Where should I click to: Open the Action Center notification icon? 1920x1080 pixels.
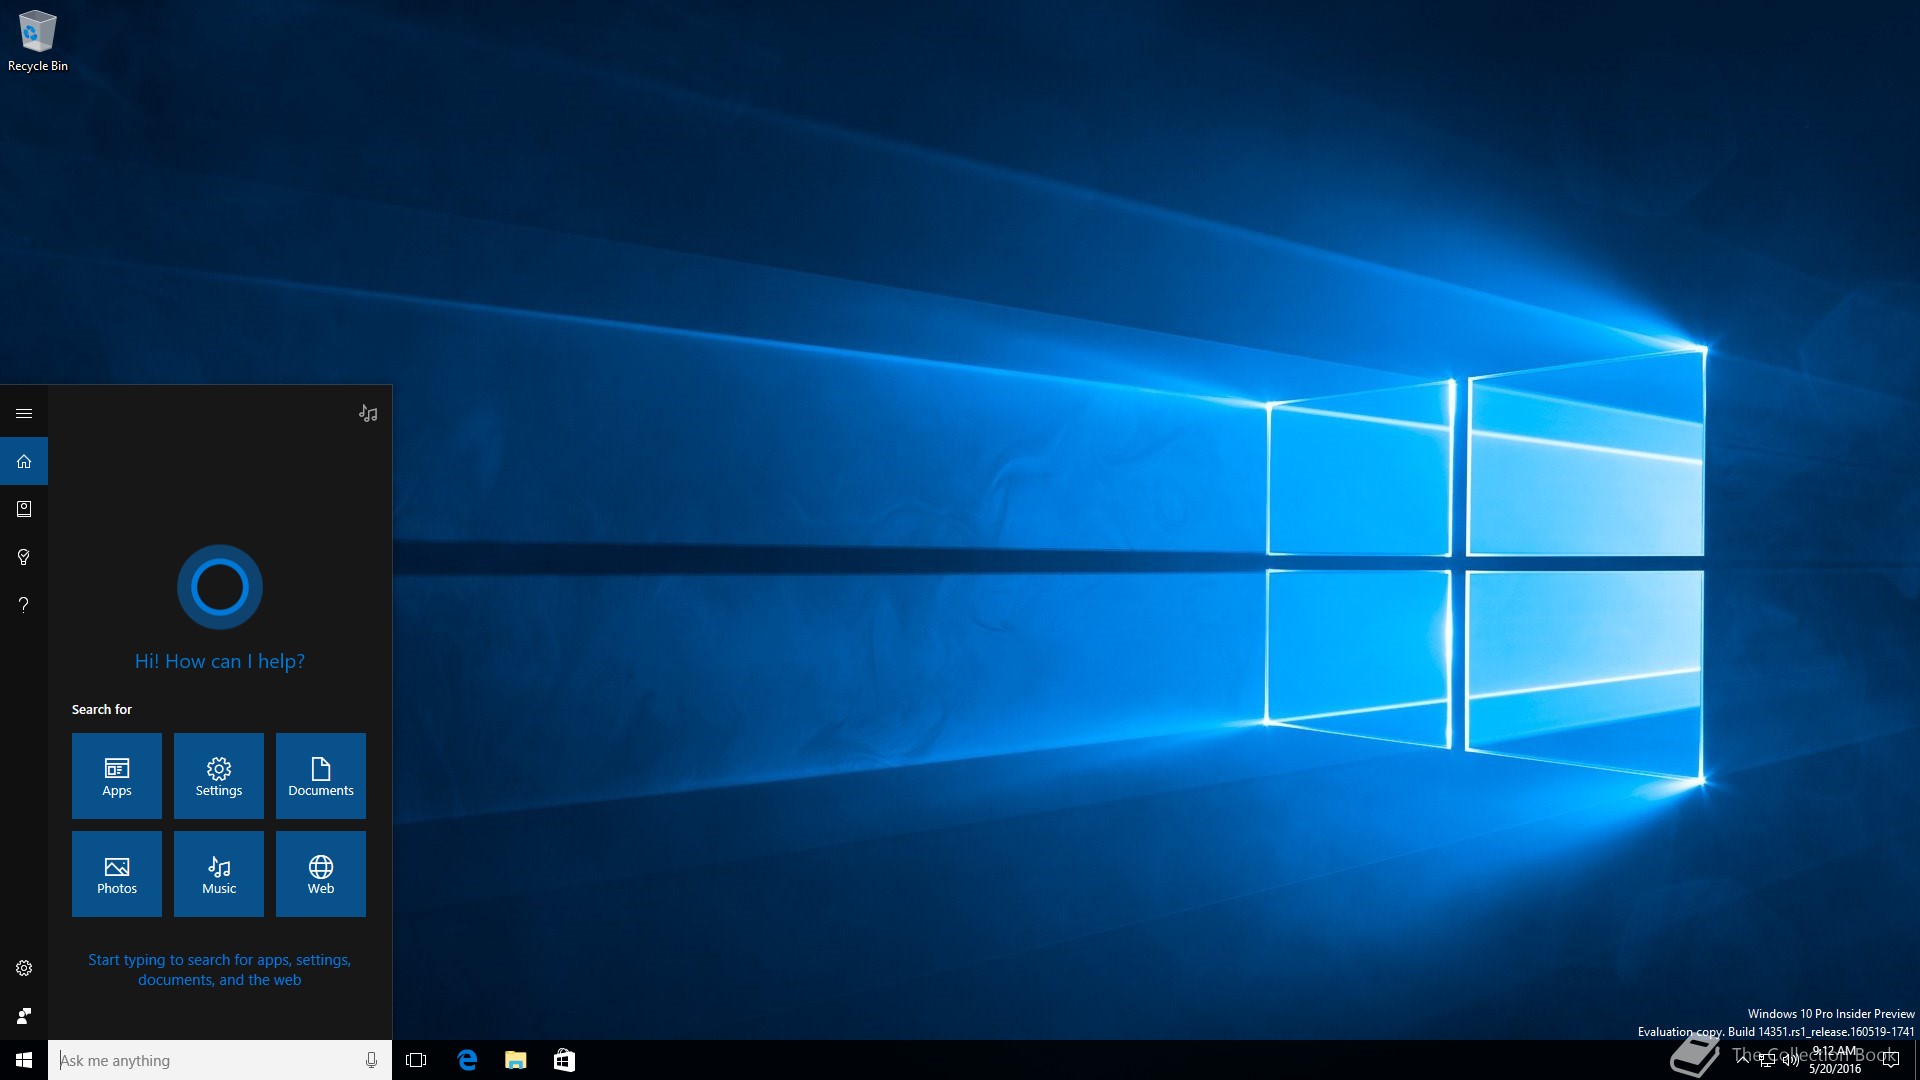(x=1890, y=1060)
